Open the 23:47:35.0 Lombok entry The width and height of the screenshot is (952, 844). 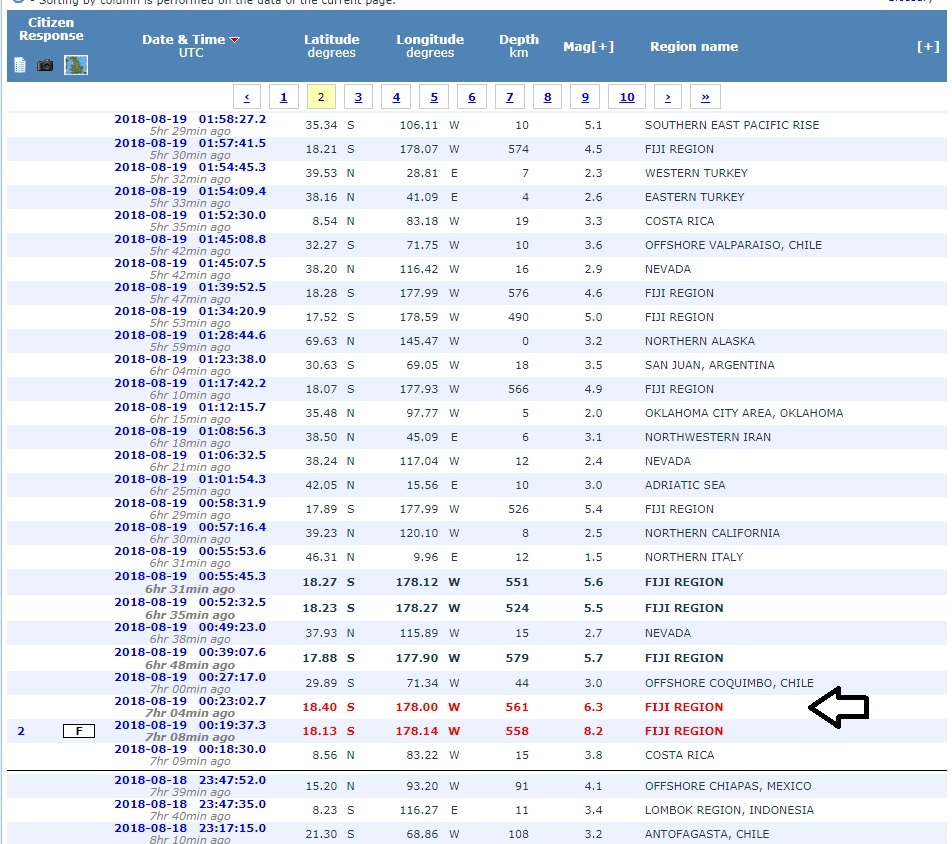click(x=190, y=805)
